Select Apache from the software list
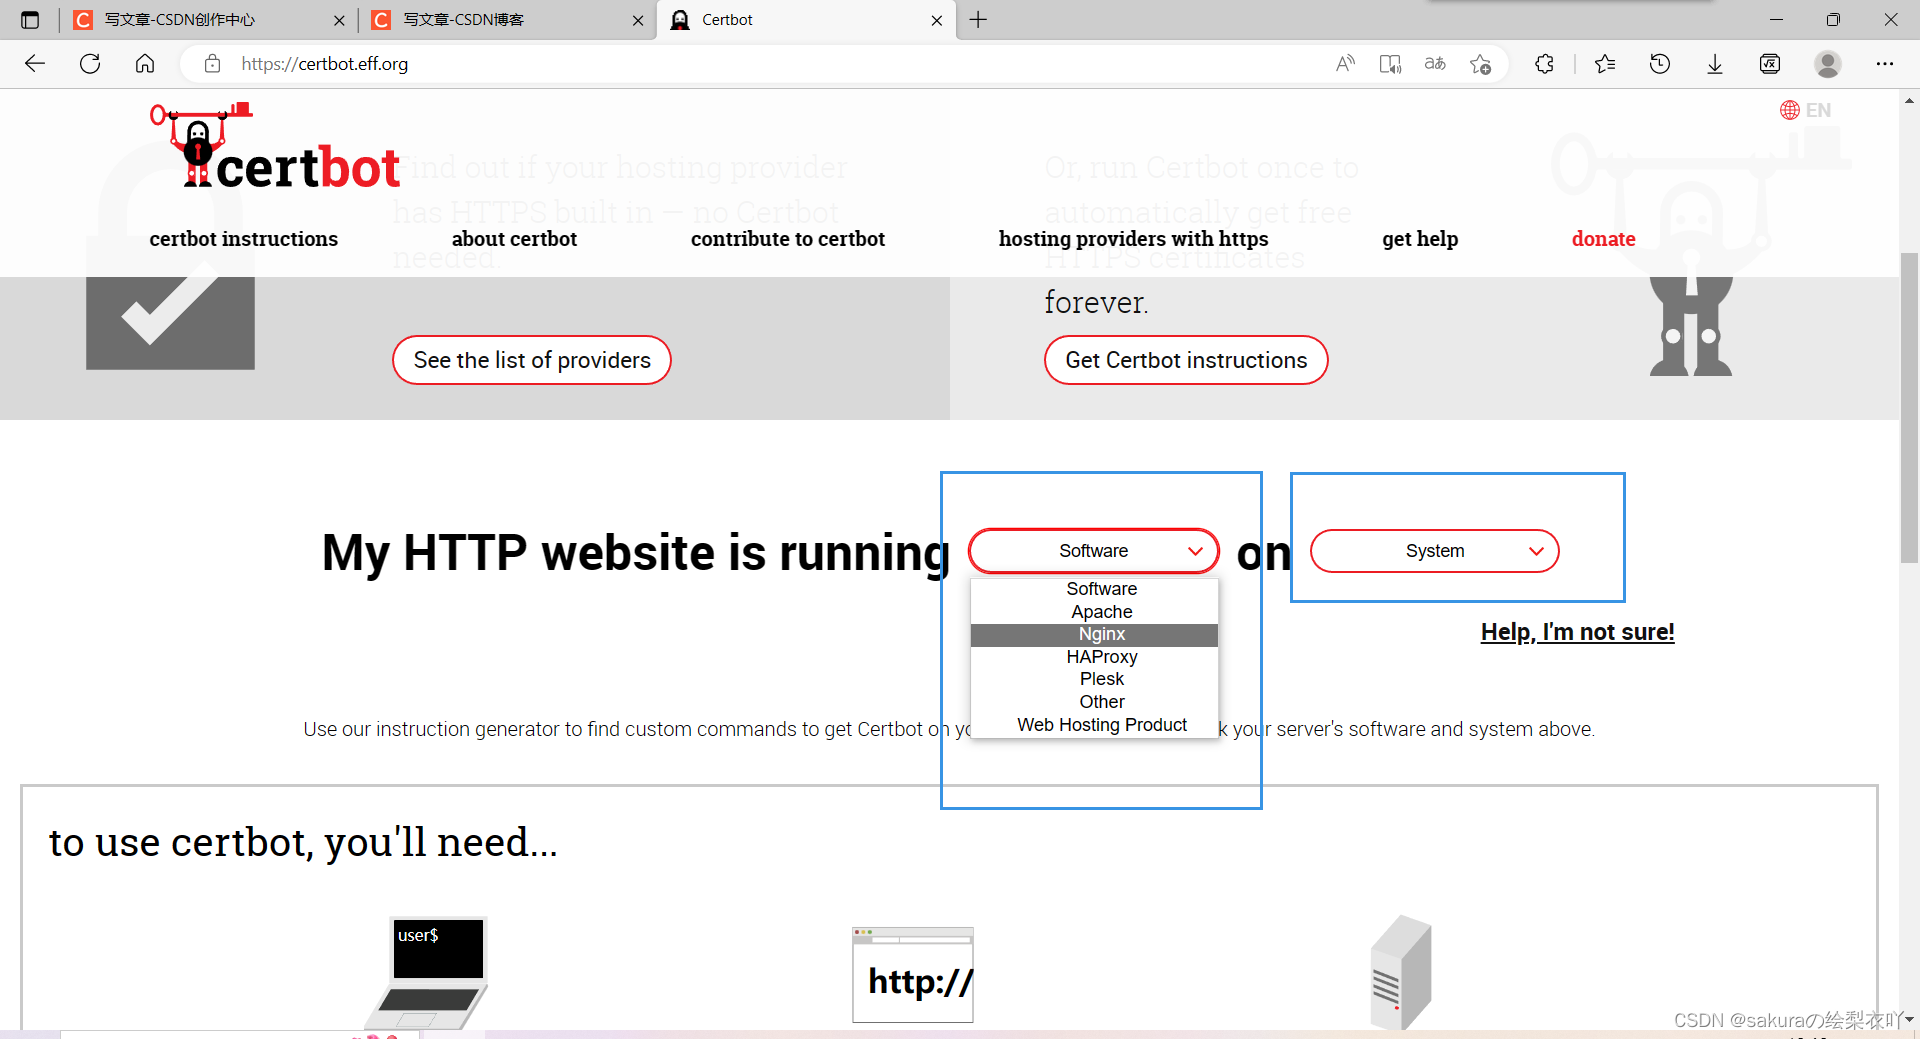This screenshot has width=1920, height=1039. coord(1095,612)
